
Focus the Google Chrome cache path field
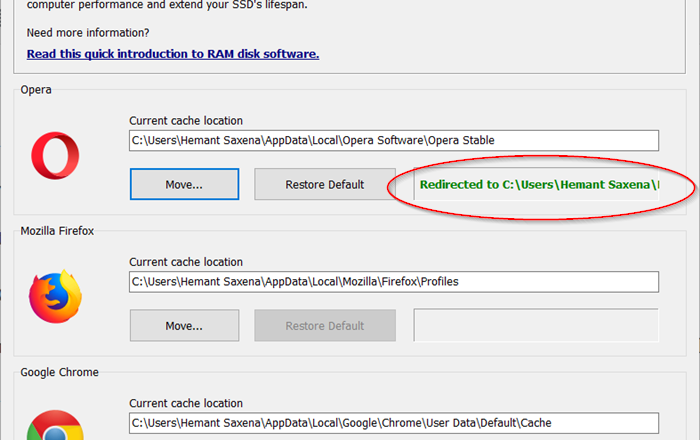coord(394,423)
